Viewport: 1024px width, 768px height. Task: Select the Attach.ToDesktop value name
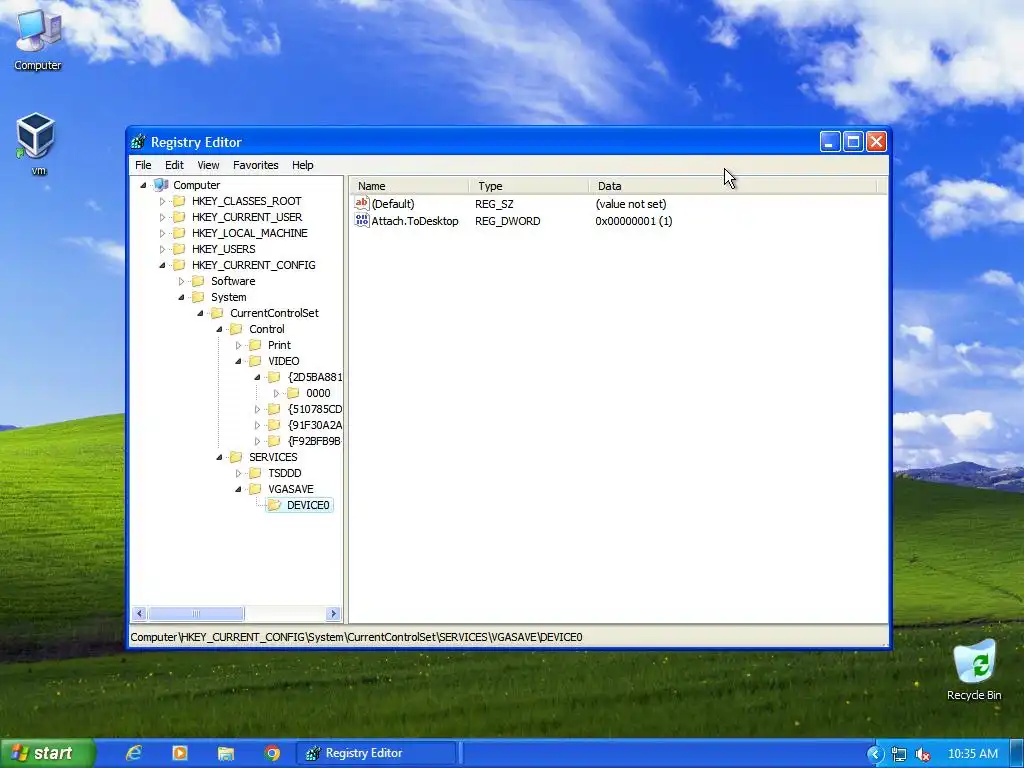[x=415, y=221]
